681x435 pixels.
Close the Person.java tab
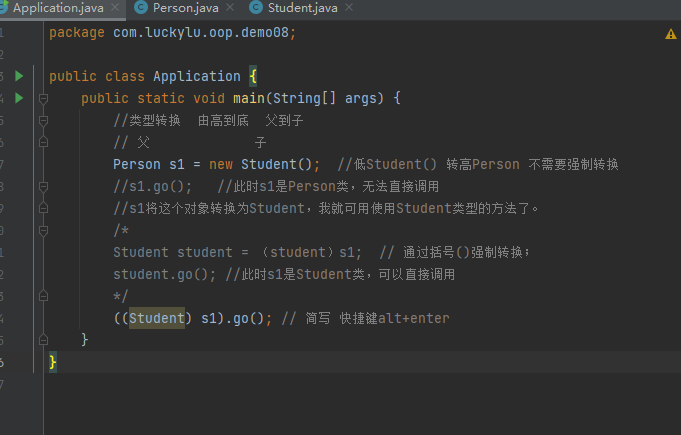point(232,8)
